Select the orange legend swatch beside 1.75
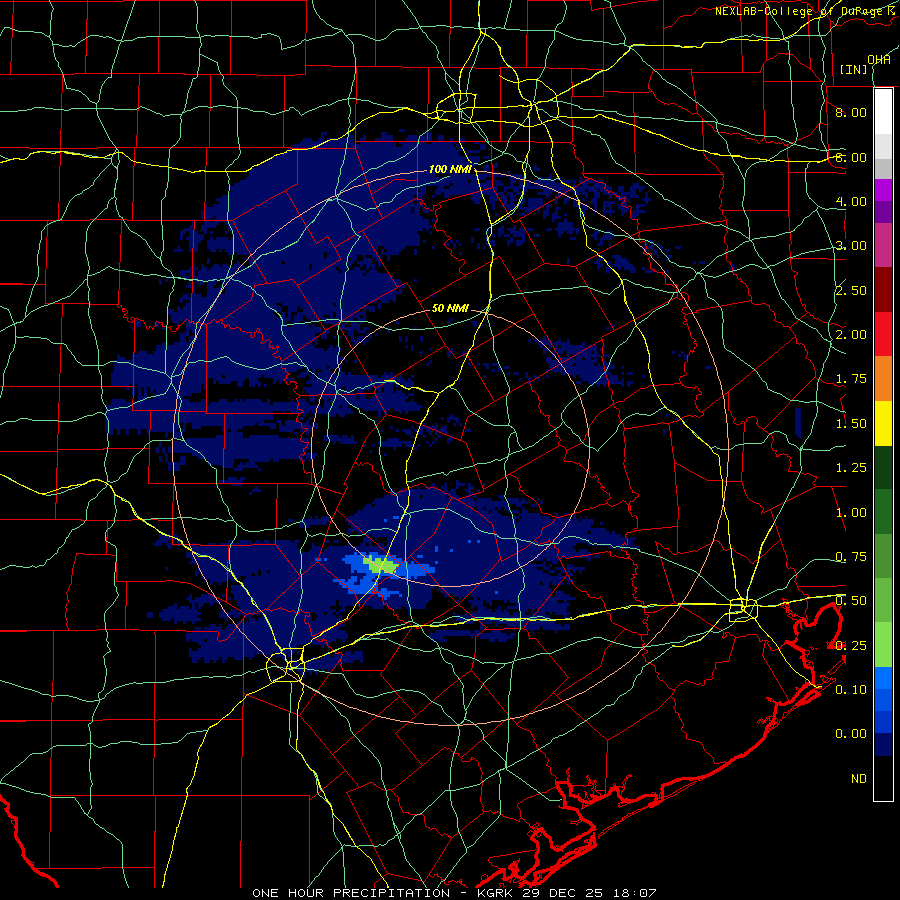The image size is (900, 900). (x=883, y=378)
